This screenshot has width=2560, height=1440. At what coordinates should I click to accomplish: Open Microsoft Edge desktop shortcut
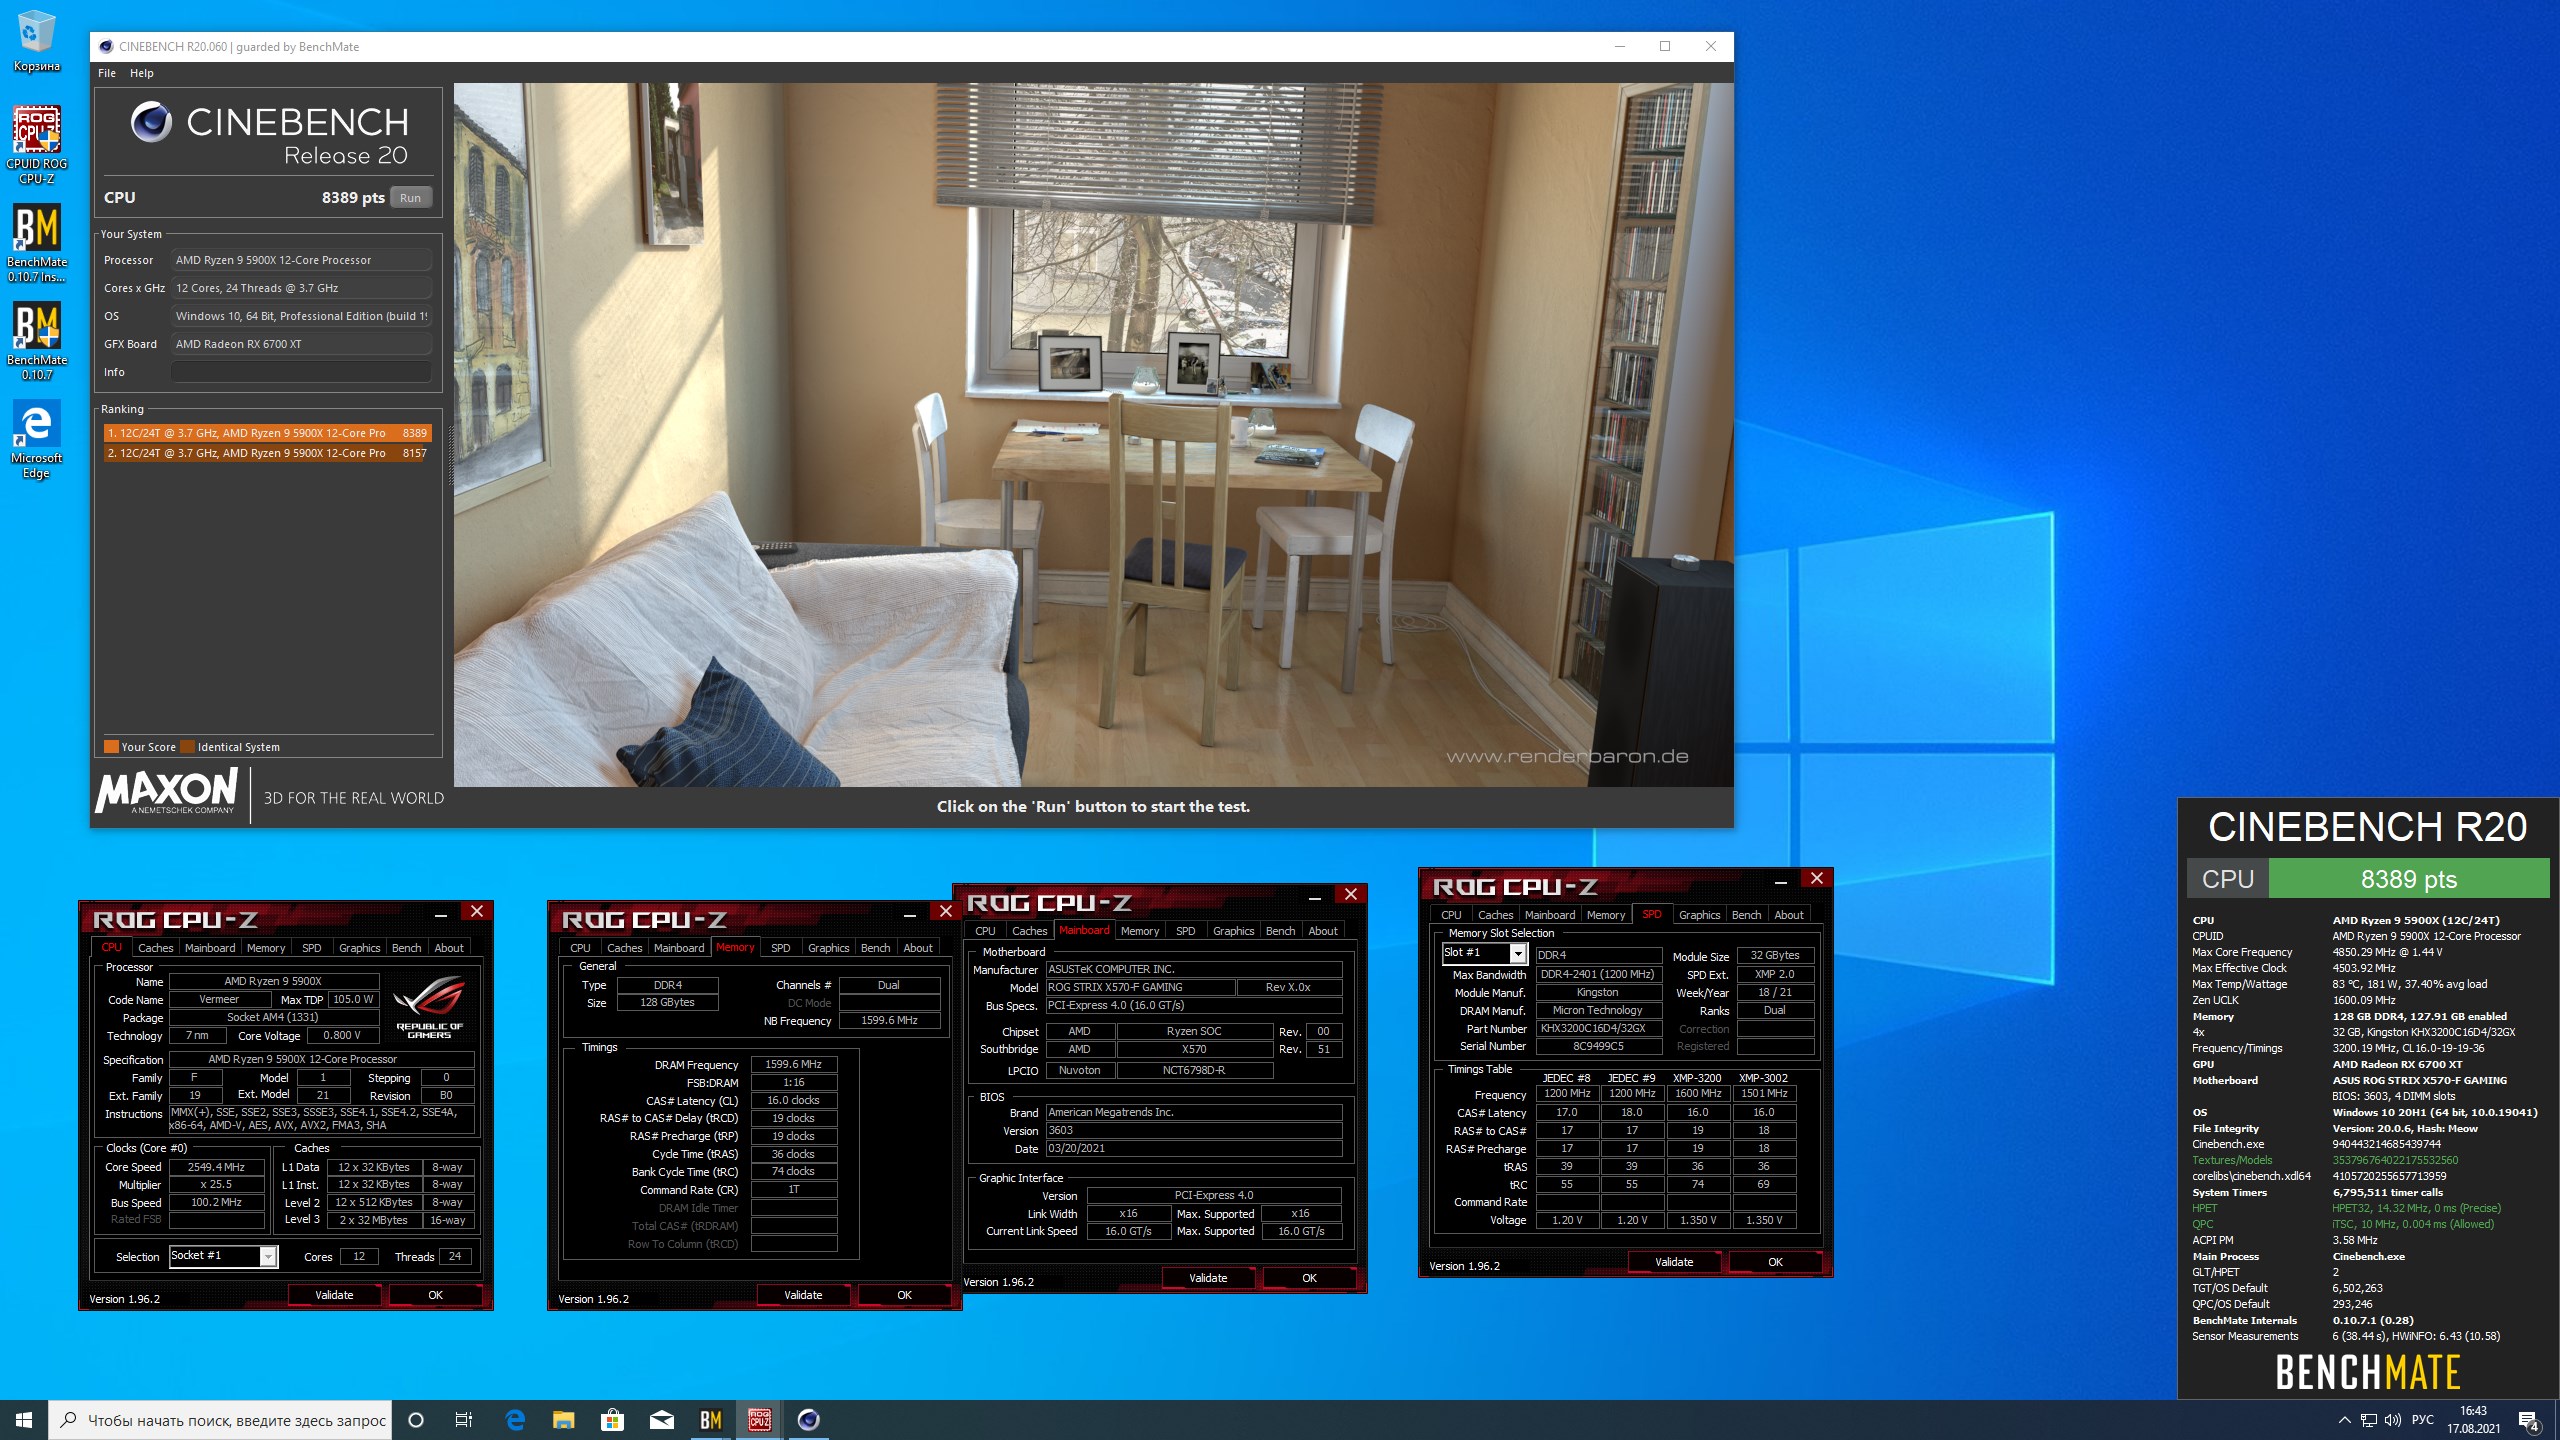pos(36,439)
